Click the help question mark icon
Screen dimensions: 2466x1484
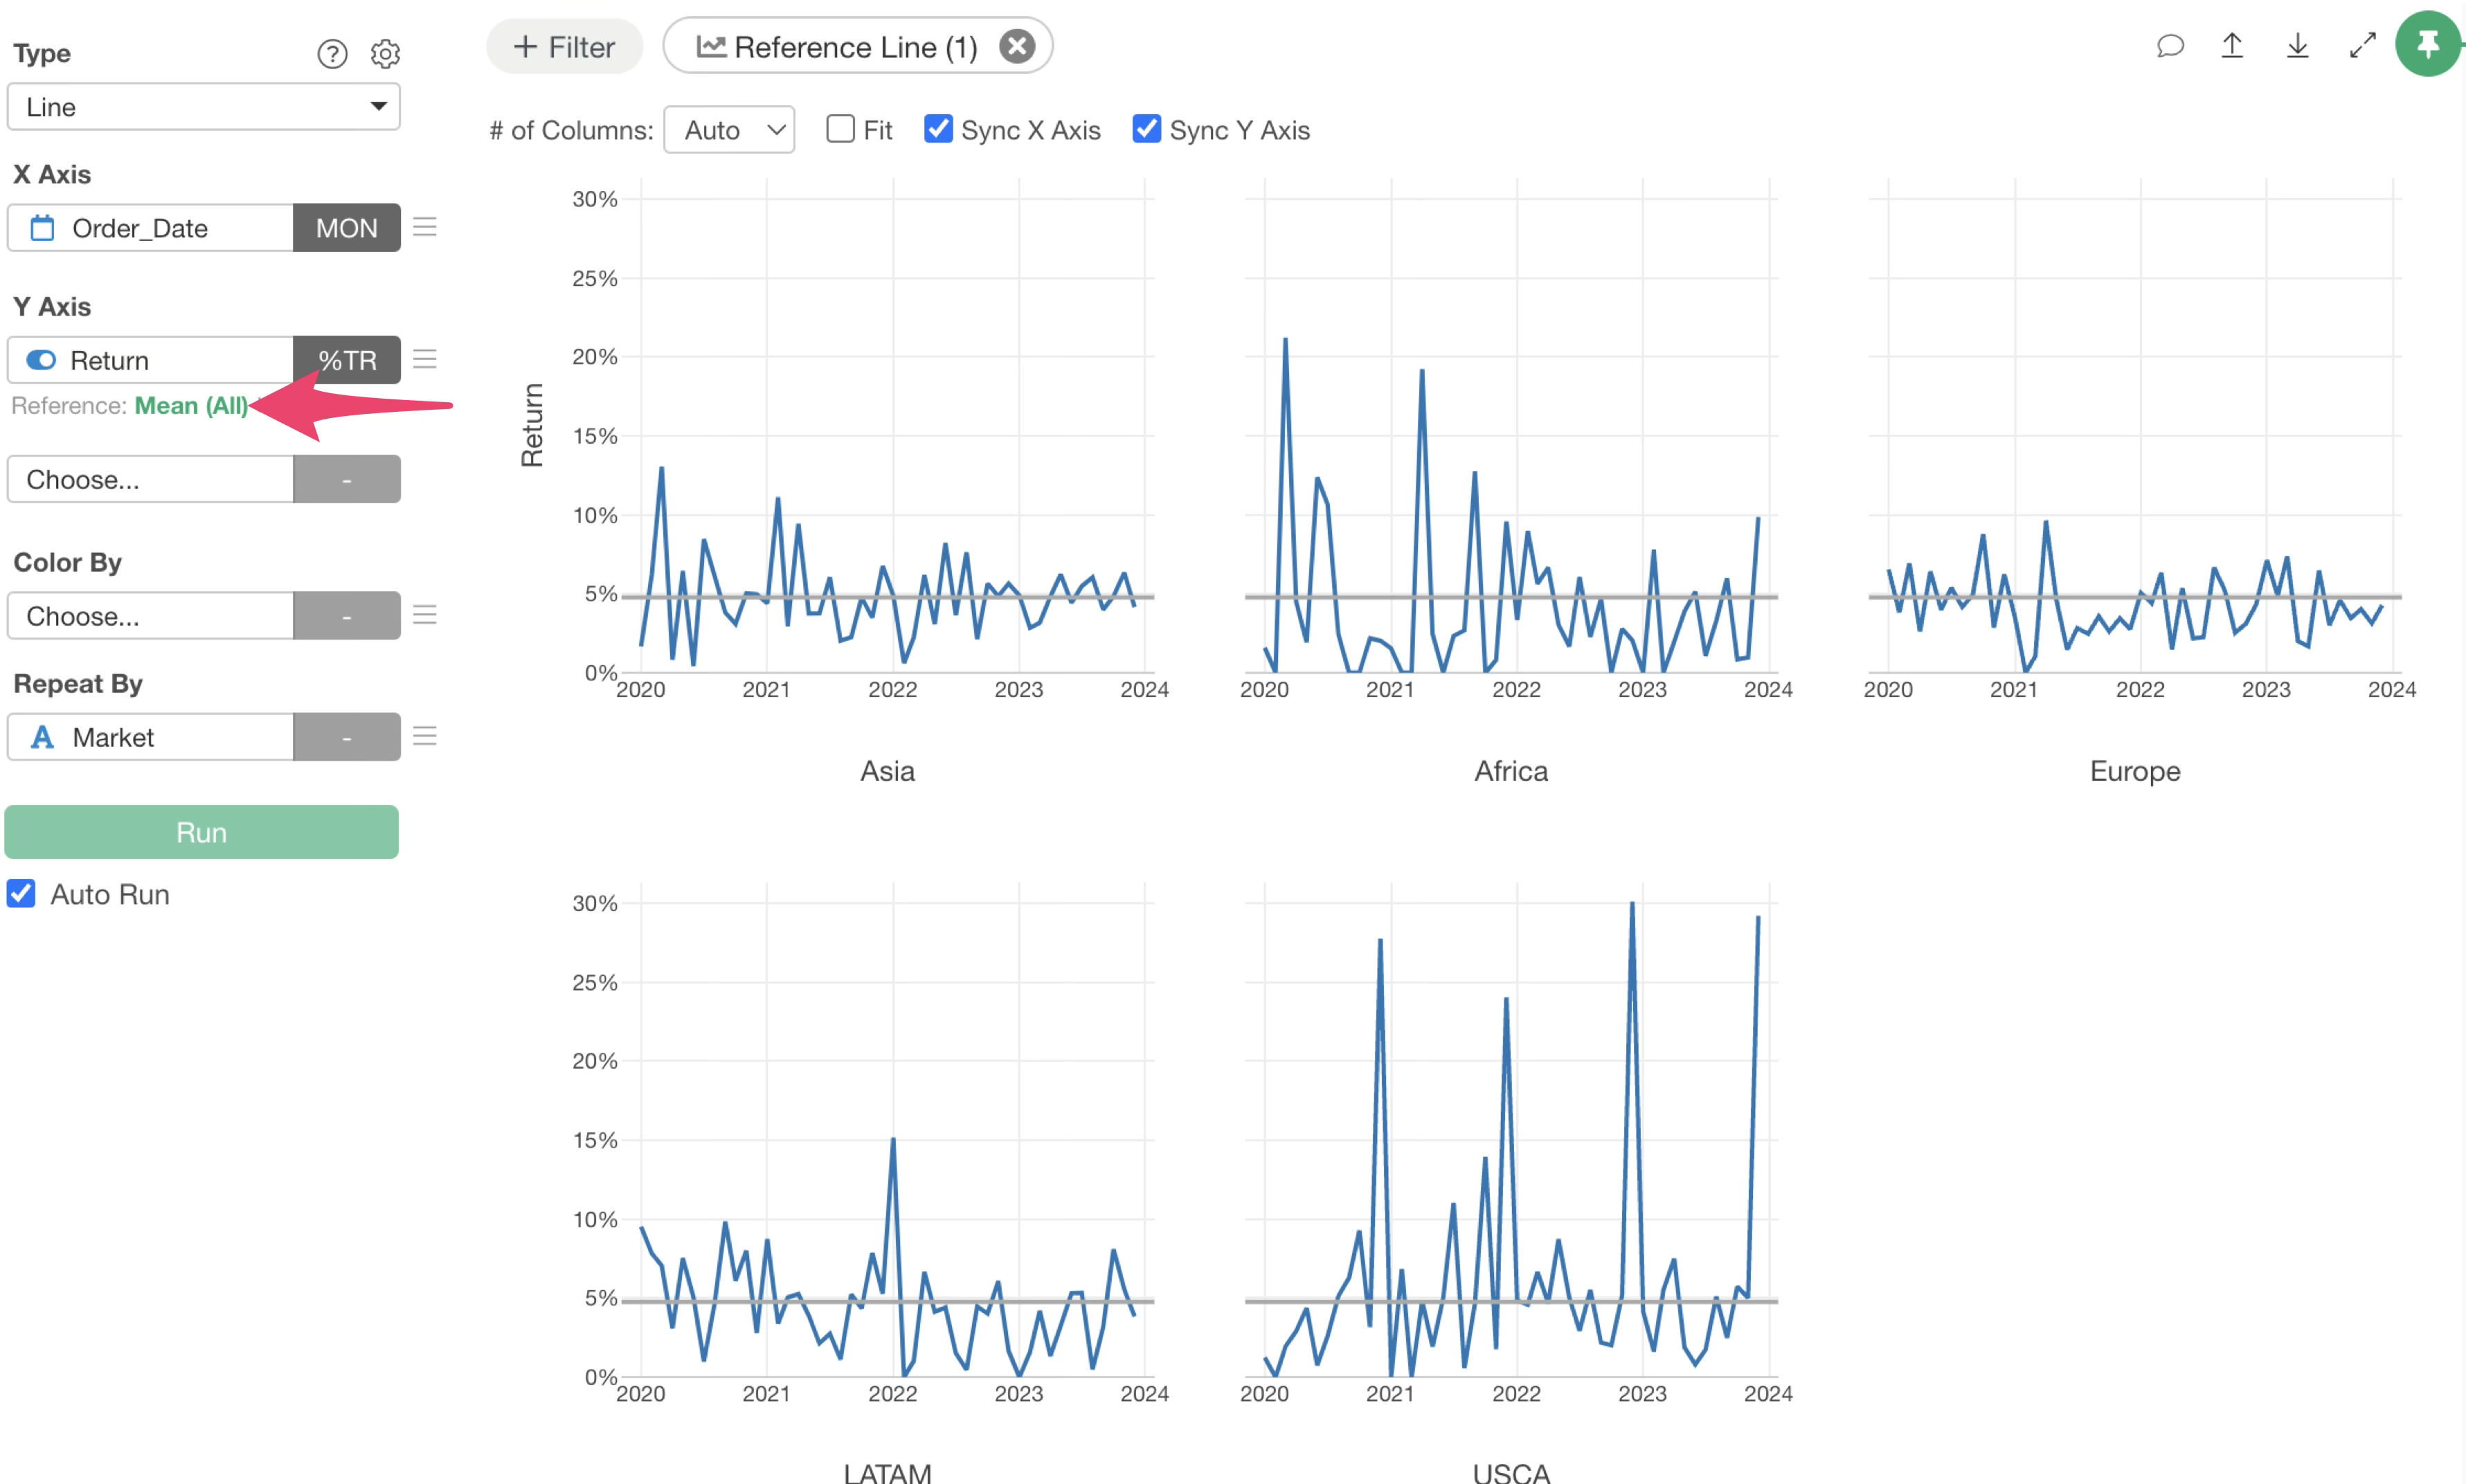click(x=332, y=53)
